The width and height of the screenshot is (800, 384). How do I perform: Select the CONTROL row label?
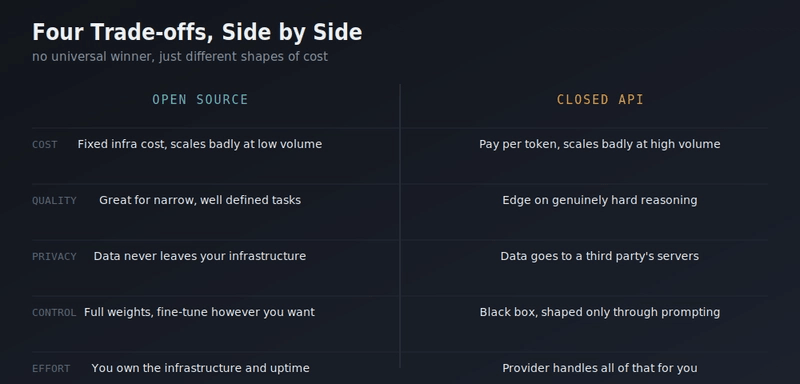click(x=54, y=313)
